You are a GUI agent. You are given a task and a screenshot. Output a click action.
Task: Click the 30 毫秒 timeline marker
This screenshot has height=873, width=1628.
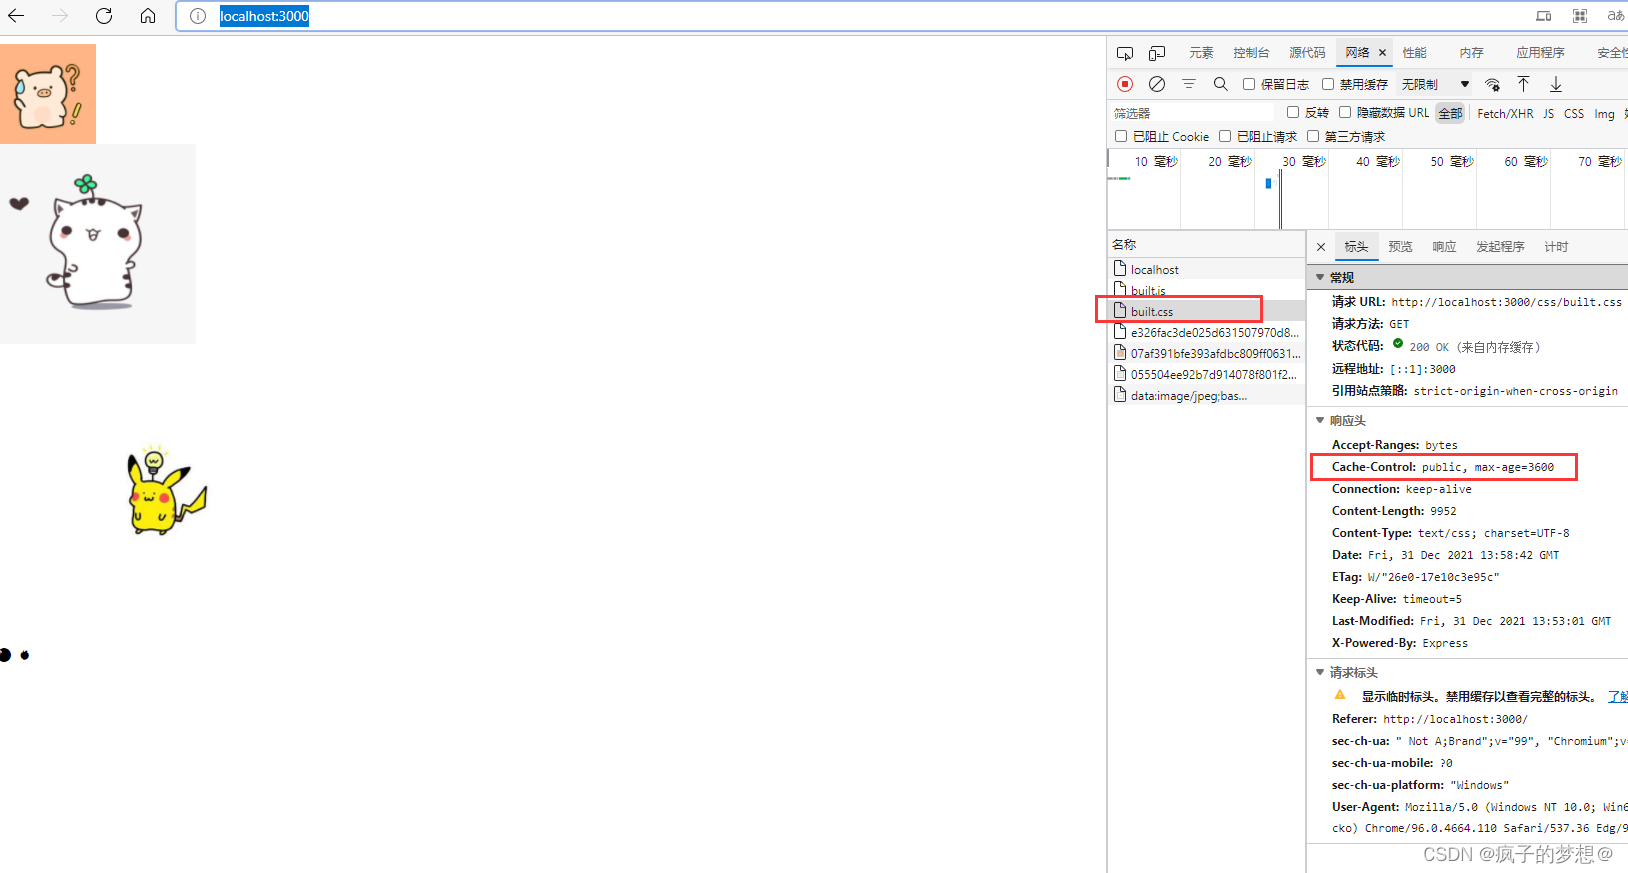pyautogui.click(x=1304, y=161)
